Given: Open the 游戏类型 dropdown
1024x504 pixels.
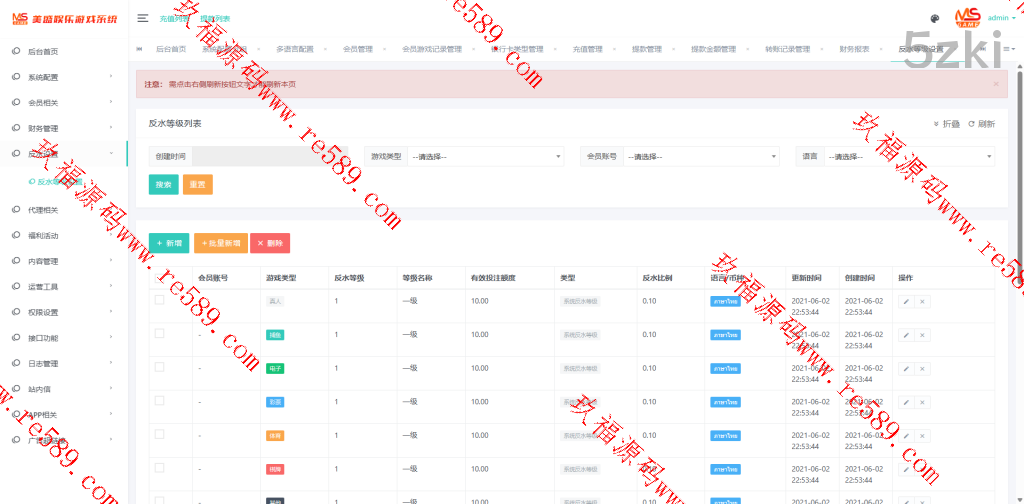Looking at the screenshot, I should [x=485, y=156].
